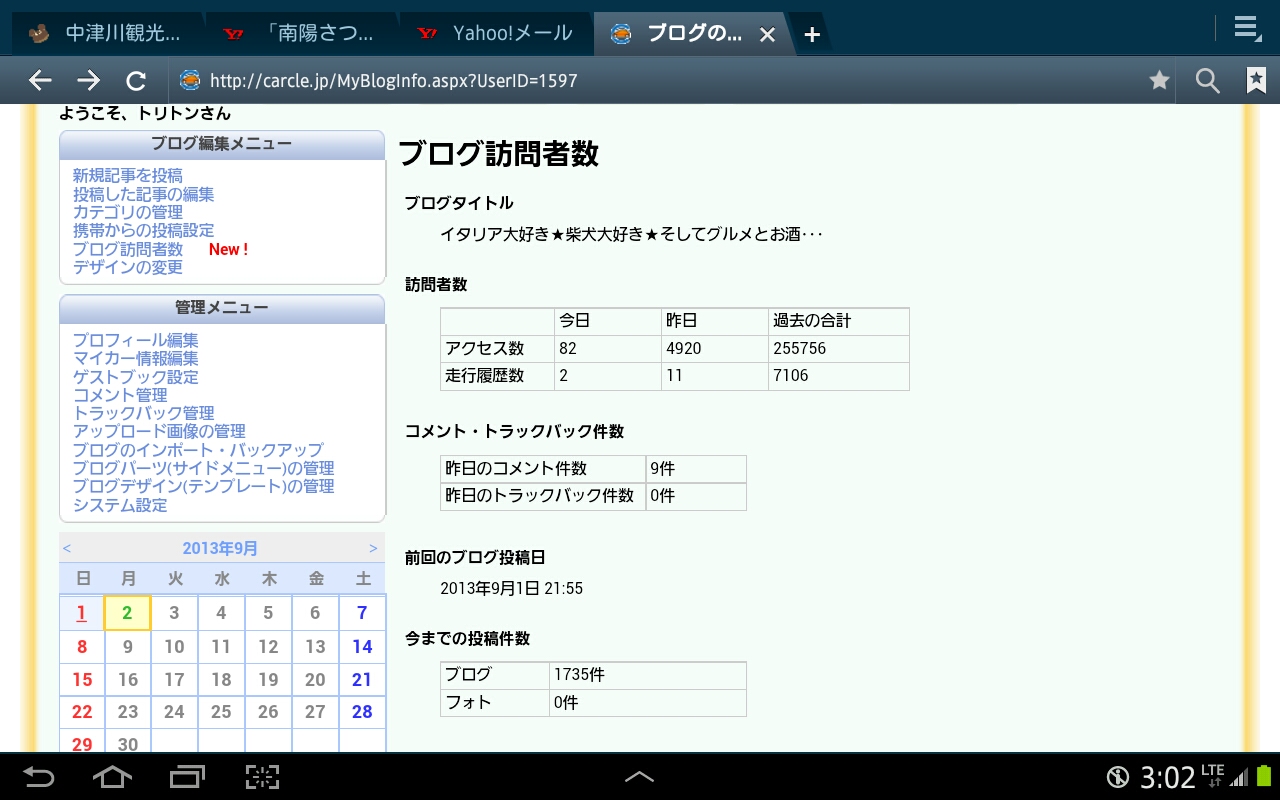1280x800 pixels.
Task: Bookmark this page with the star
Action: (x=1158, y=80)
